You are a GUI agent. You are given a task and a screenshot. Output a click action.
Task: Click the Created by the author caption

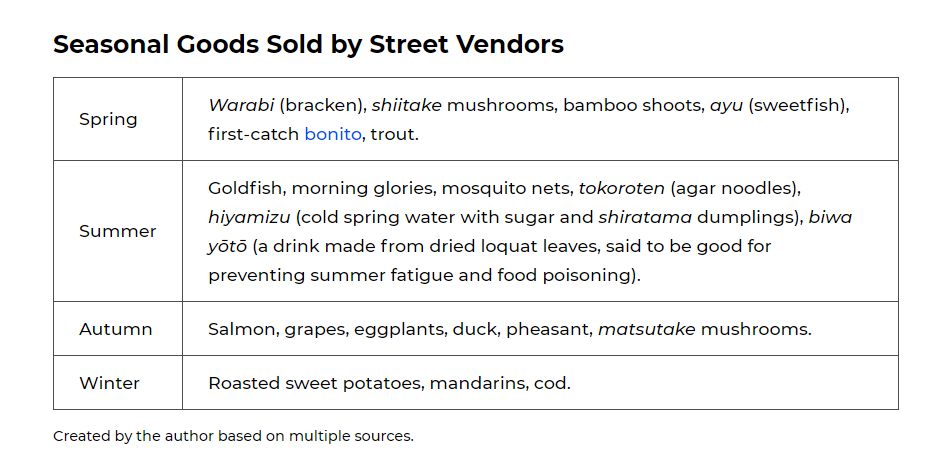(233, 436)
